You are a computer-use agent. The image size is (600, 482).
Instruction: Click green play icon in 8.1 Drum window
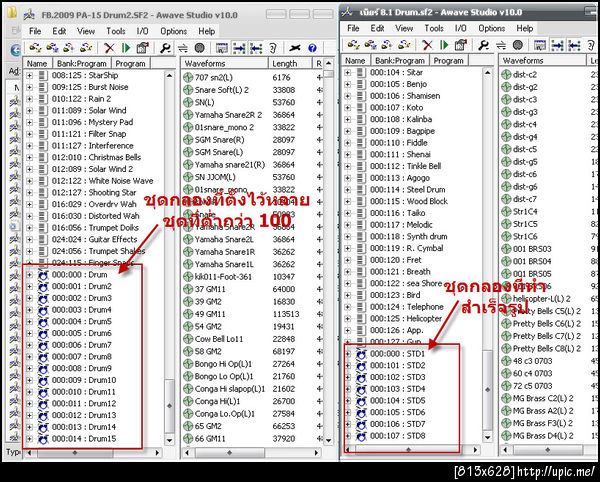pos(444,45)
